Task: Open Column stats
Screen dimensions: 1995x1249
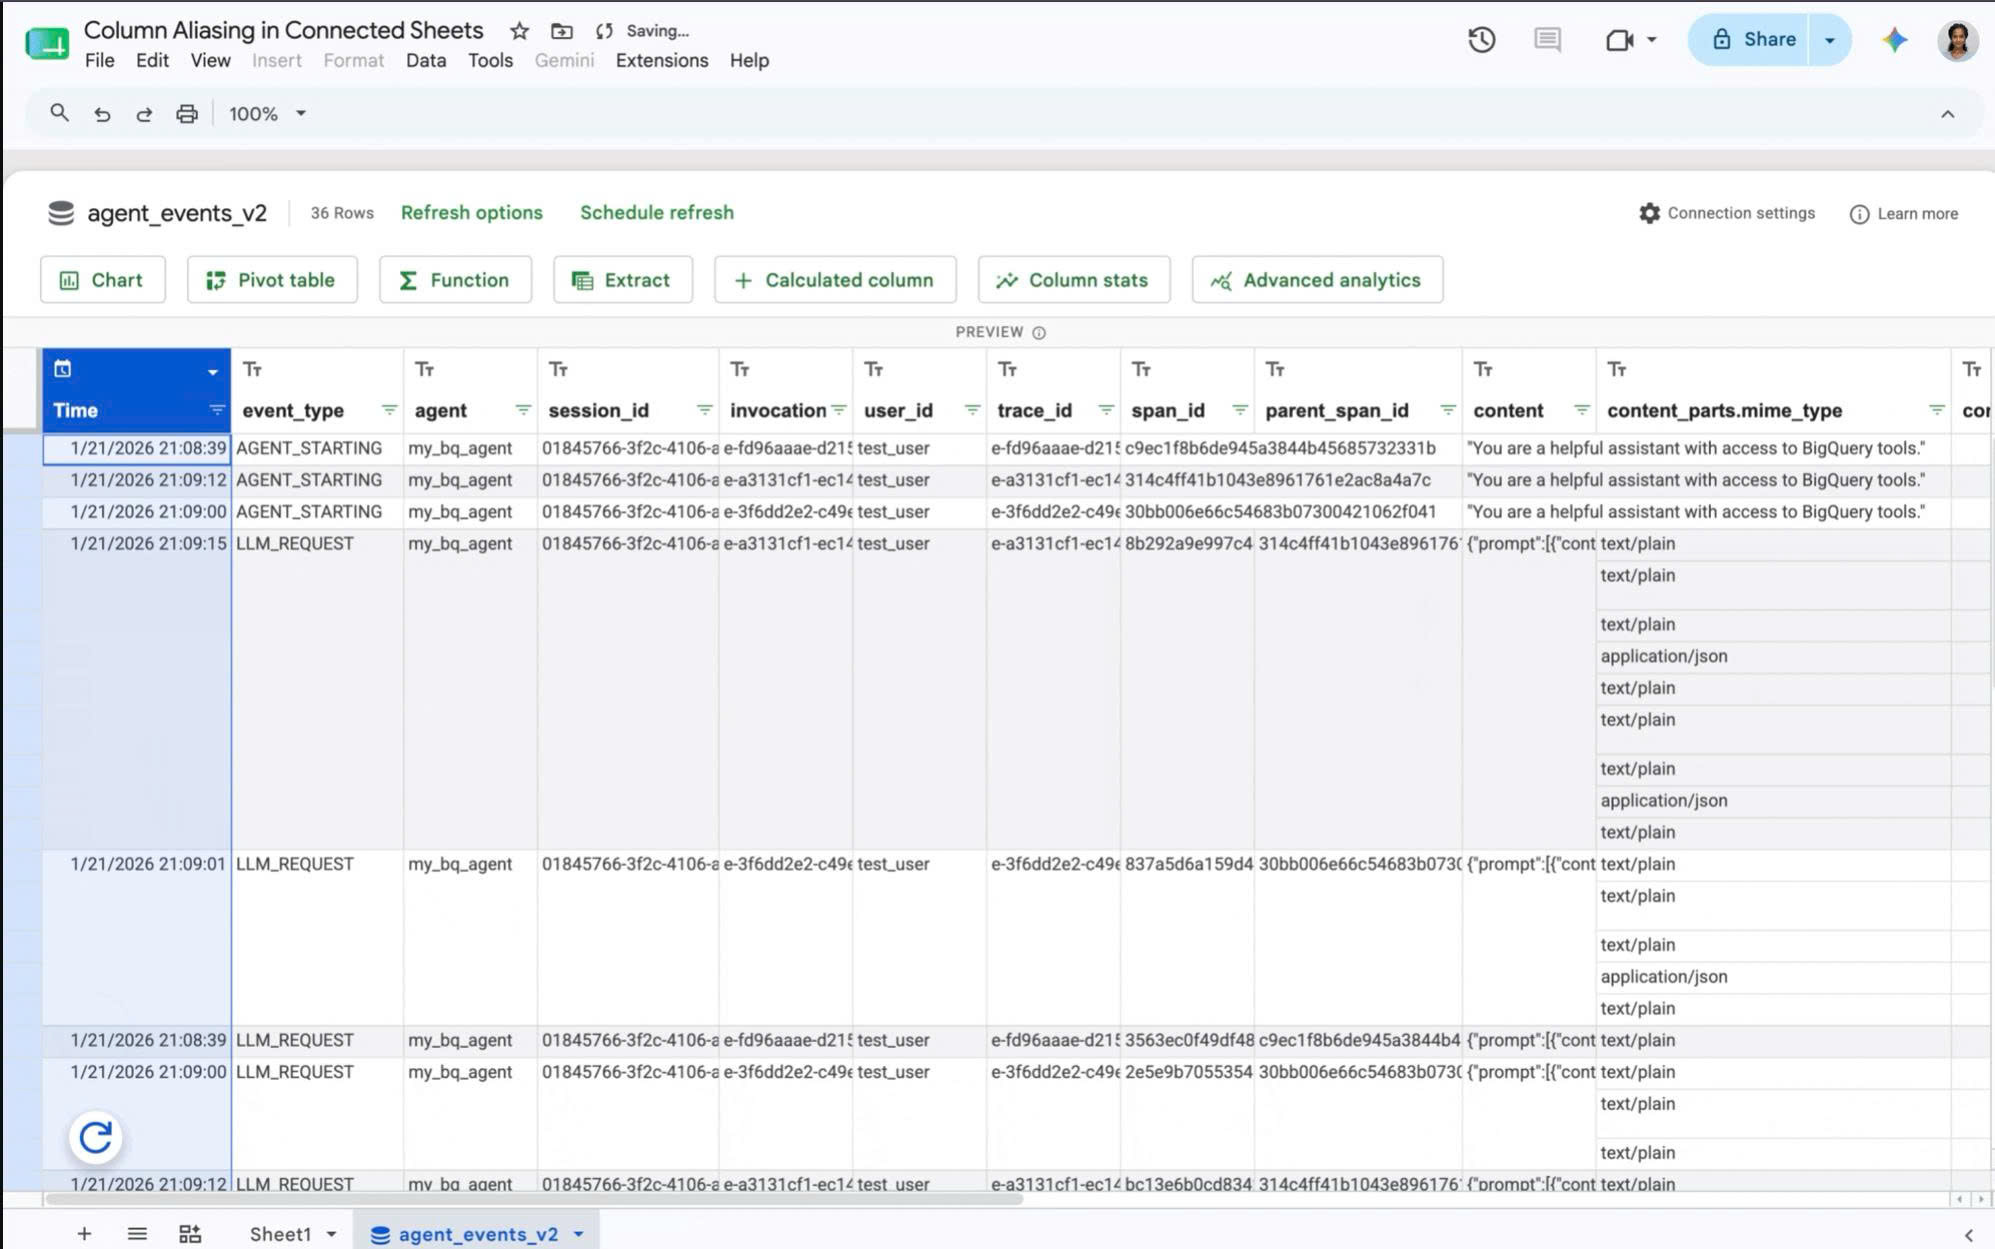Action: pyautogui.click(x=1074, y=280)
